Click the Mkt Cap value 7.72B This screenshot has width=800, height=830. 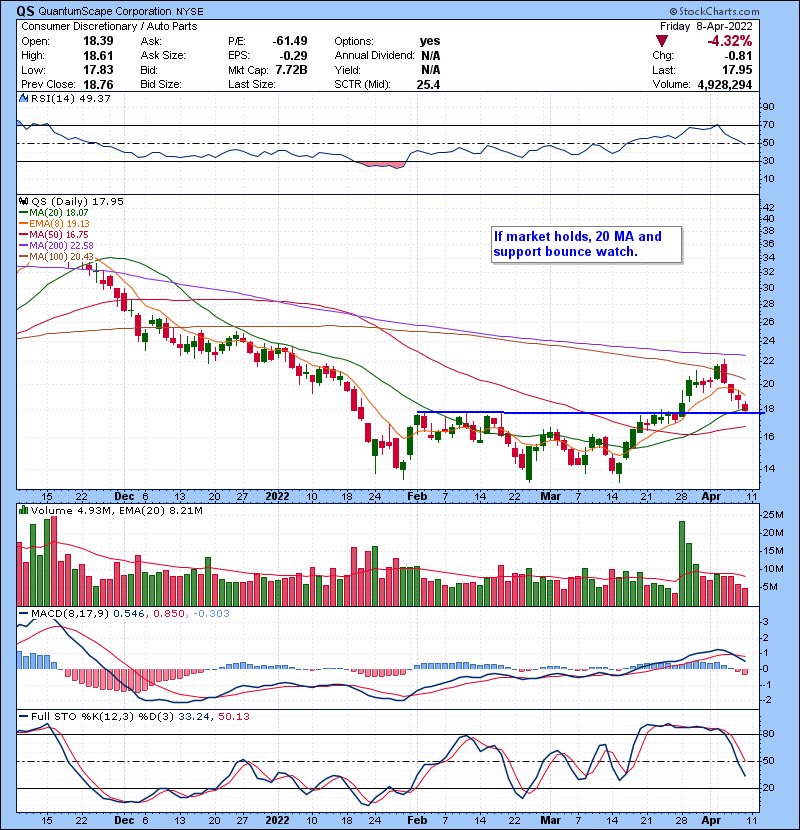[291, 70]
